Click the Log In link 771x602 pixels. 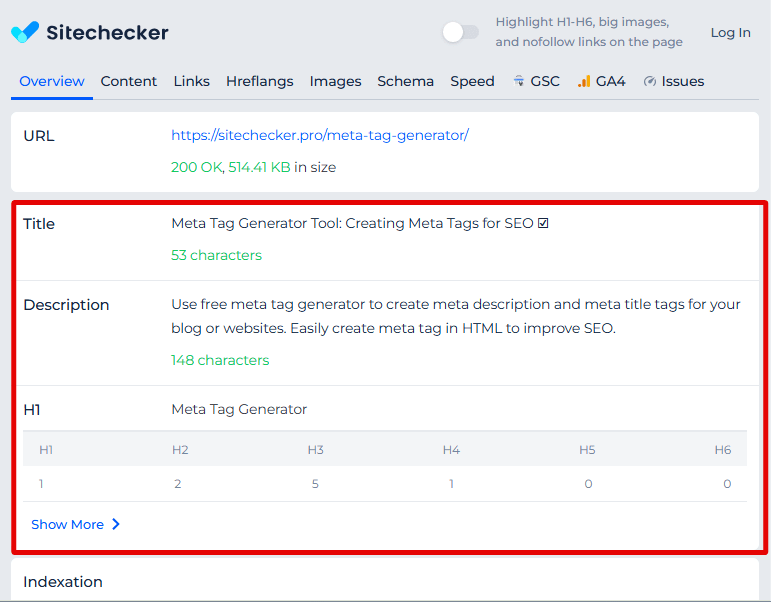pos(730,33)
